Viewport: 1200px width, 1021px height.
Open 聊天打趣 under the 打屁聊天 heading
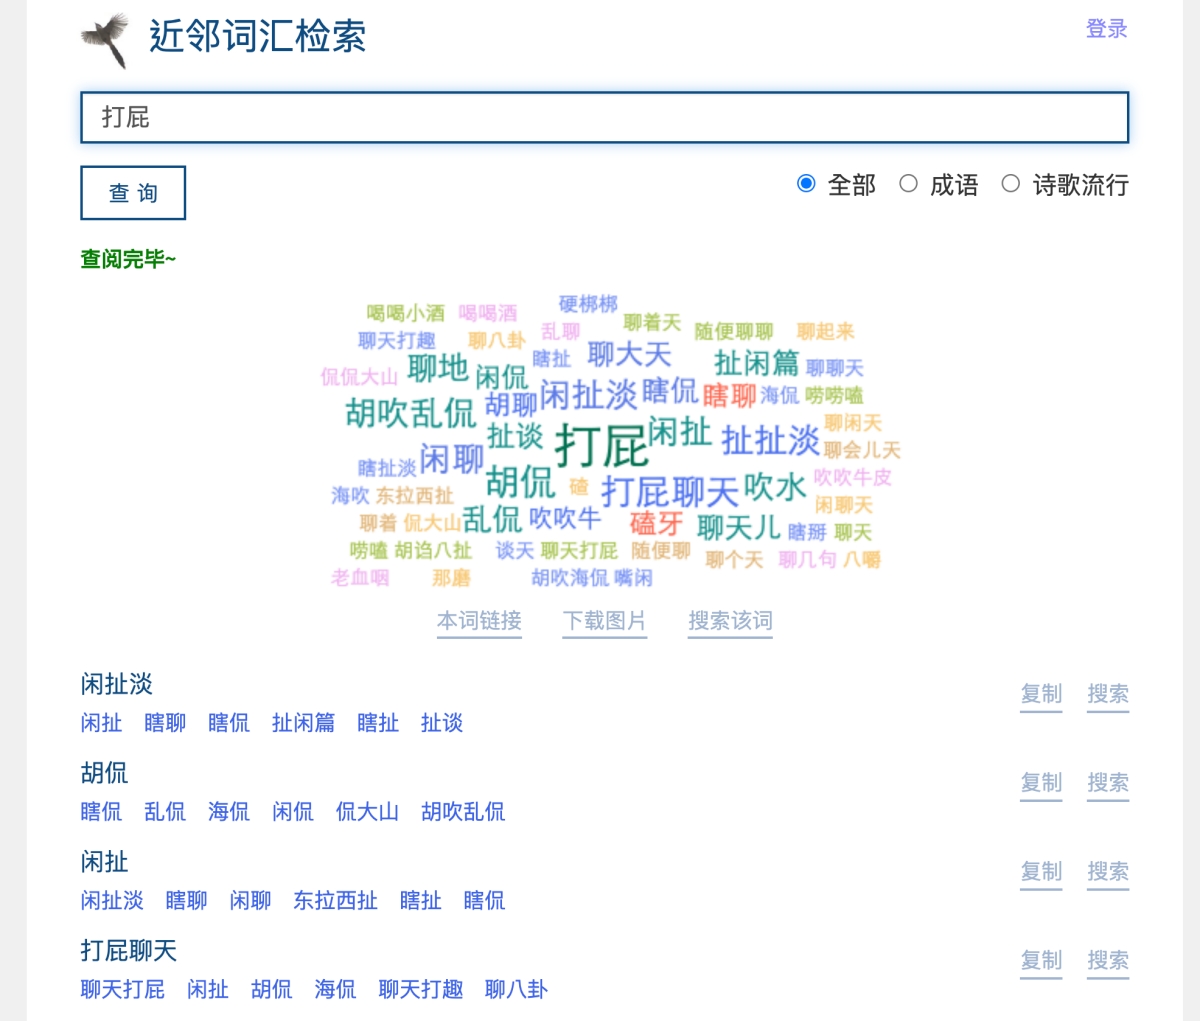click(421, 990)
